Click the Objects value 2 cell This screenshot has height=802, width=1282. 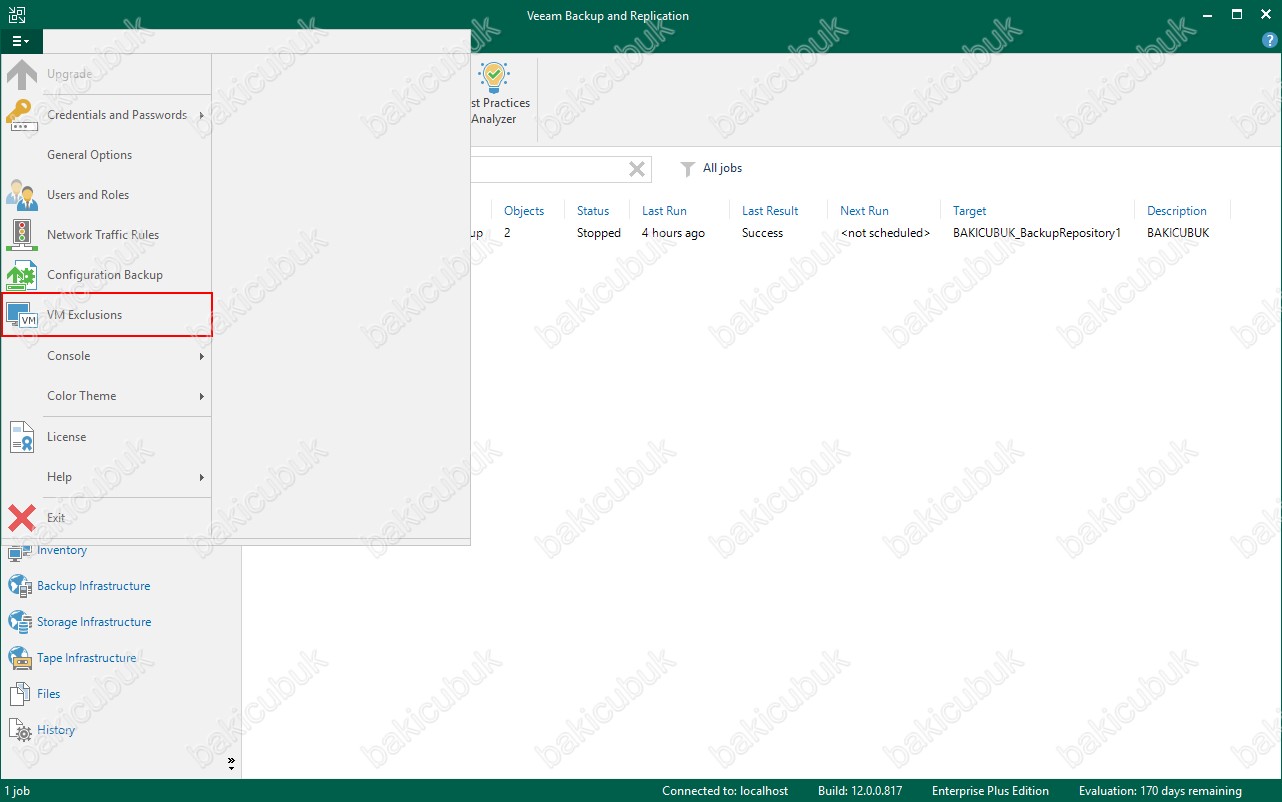507,233
